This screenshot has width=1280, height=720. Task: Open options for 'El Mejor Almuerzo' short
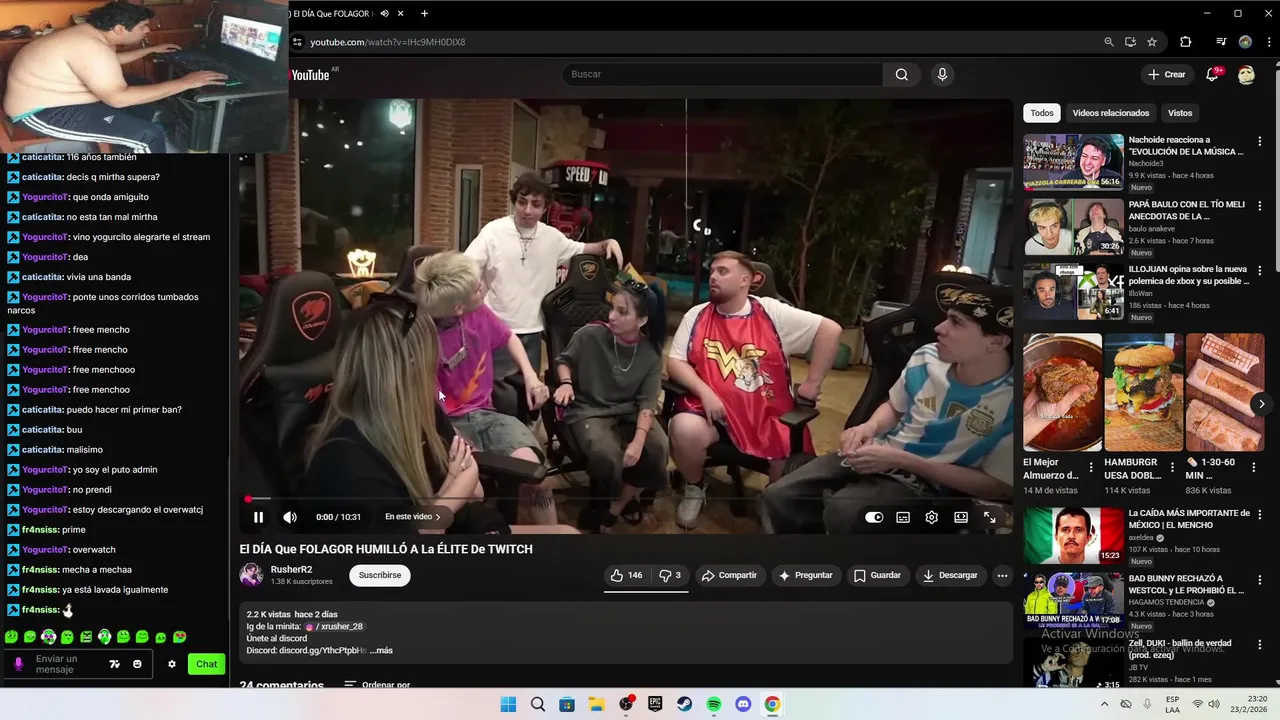pyautogui.click(x=1091, y=468)
